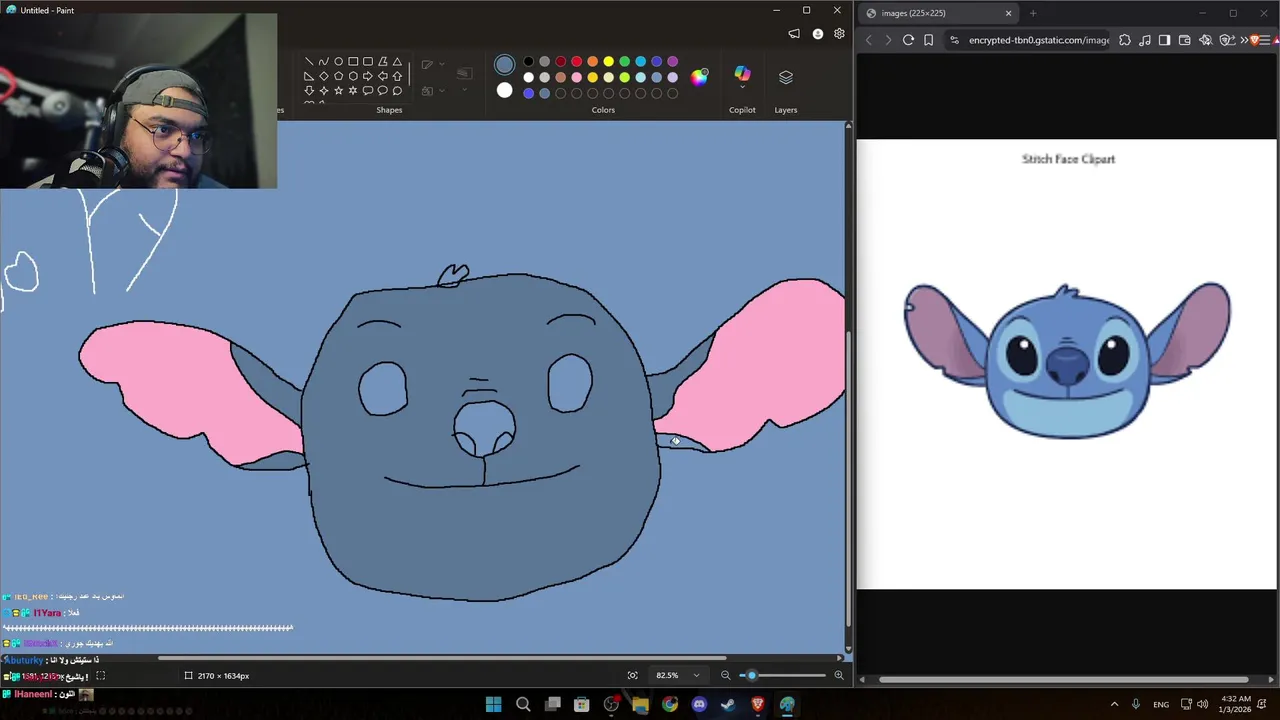This screenshot has width=1280, height=720.
Task: Click the Paint horizontal scrollbar
Action: coord(441,658)
